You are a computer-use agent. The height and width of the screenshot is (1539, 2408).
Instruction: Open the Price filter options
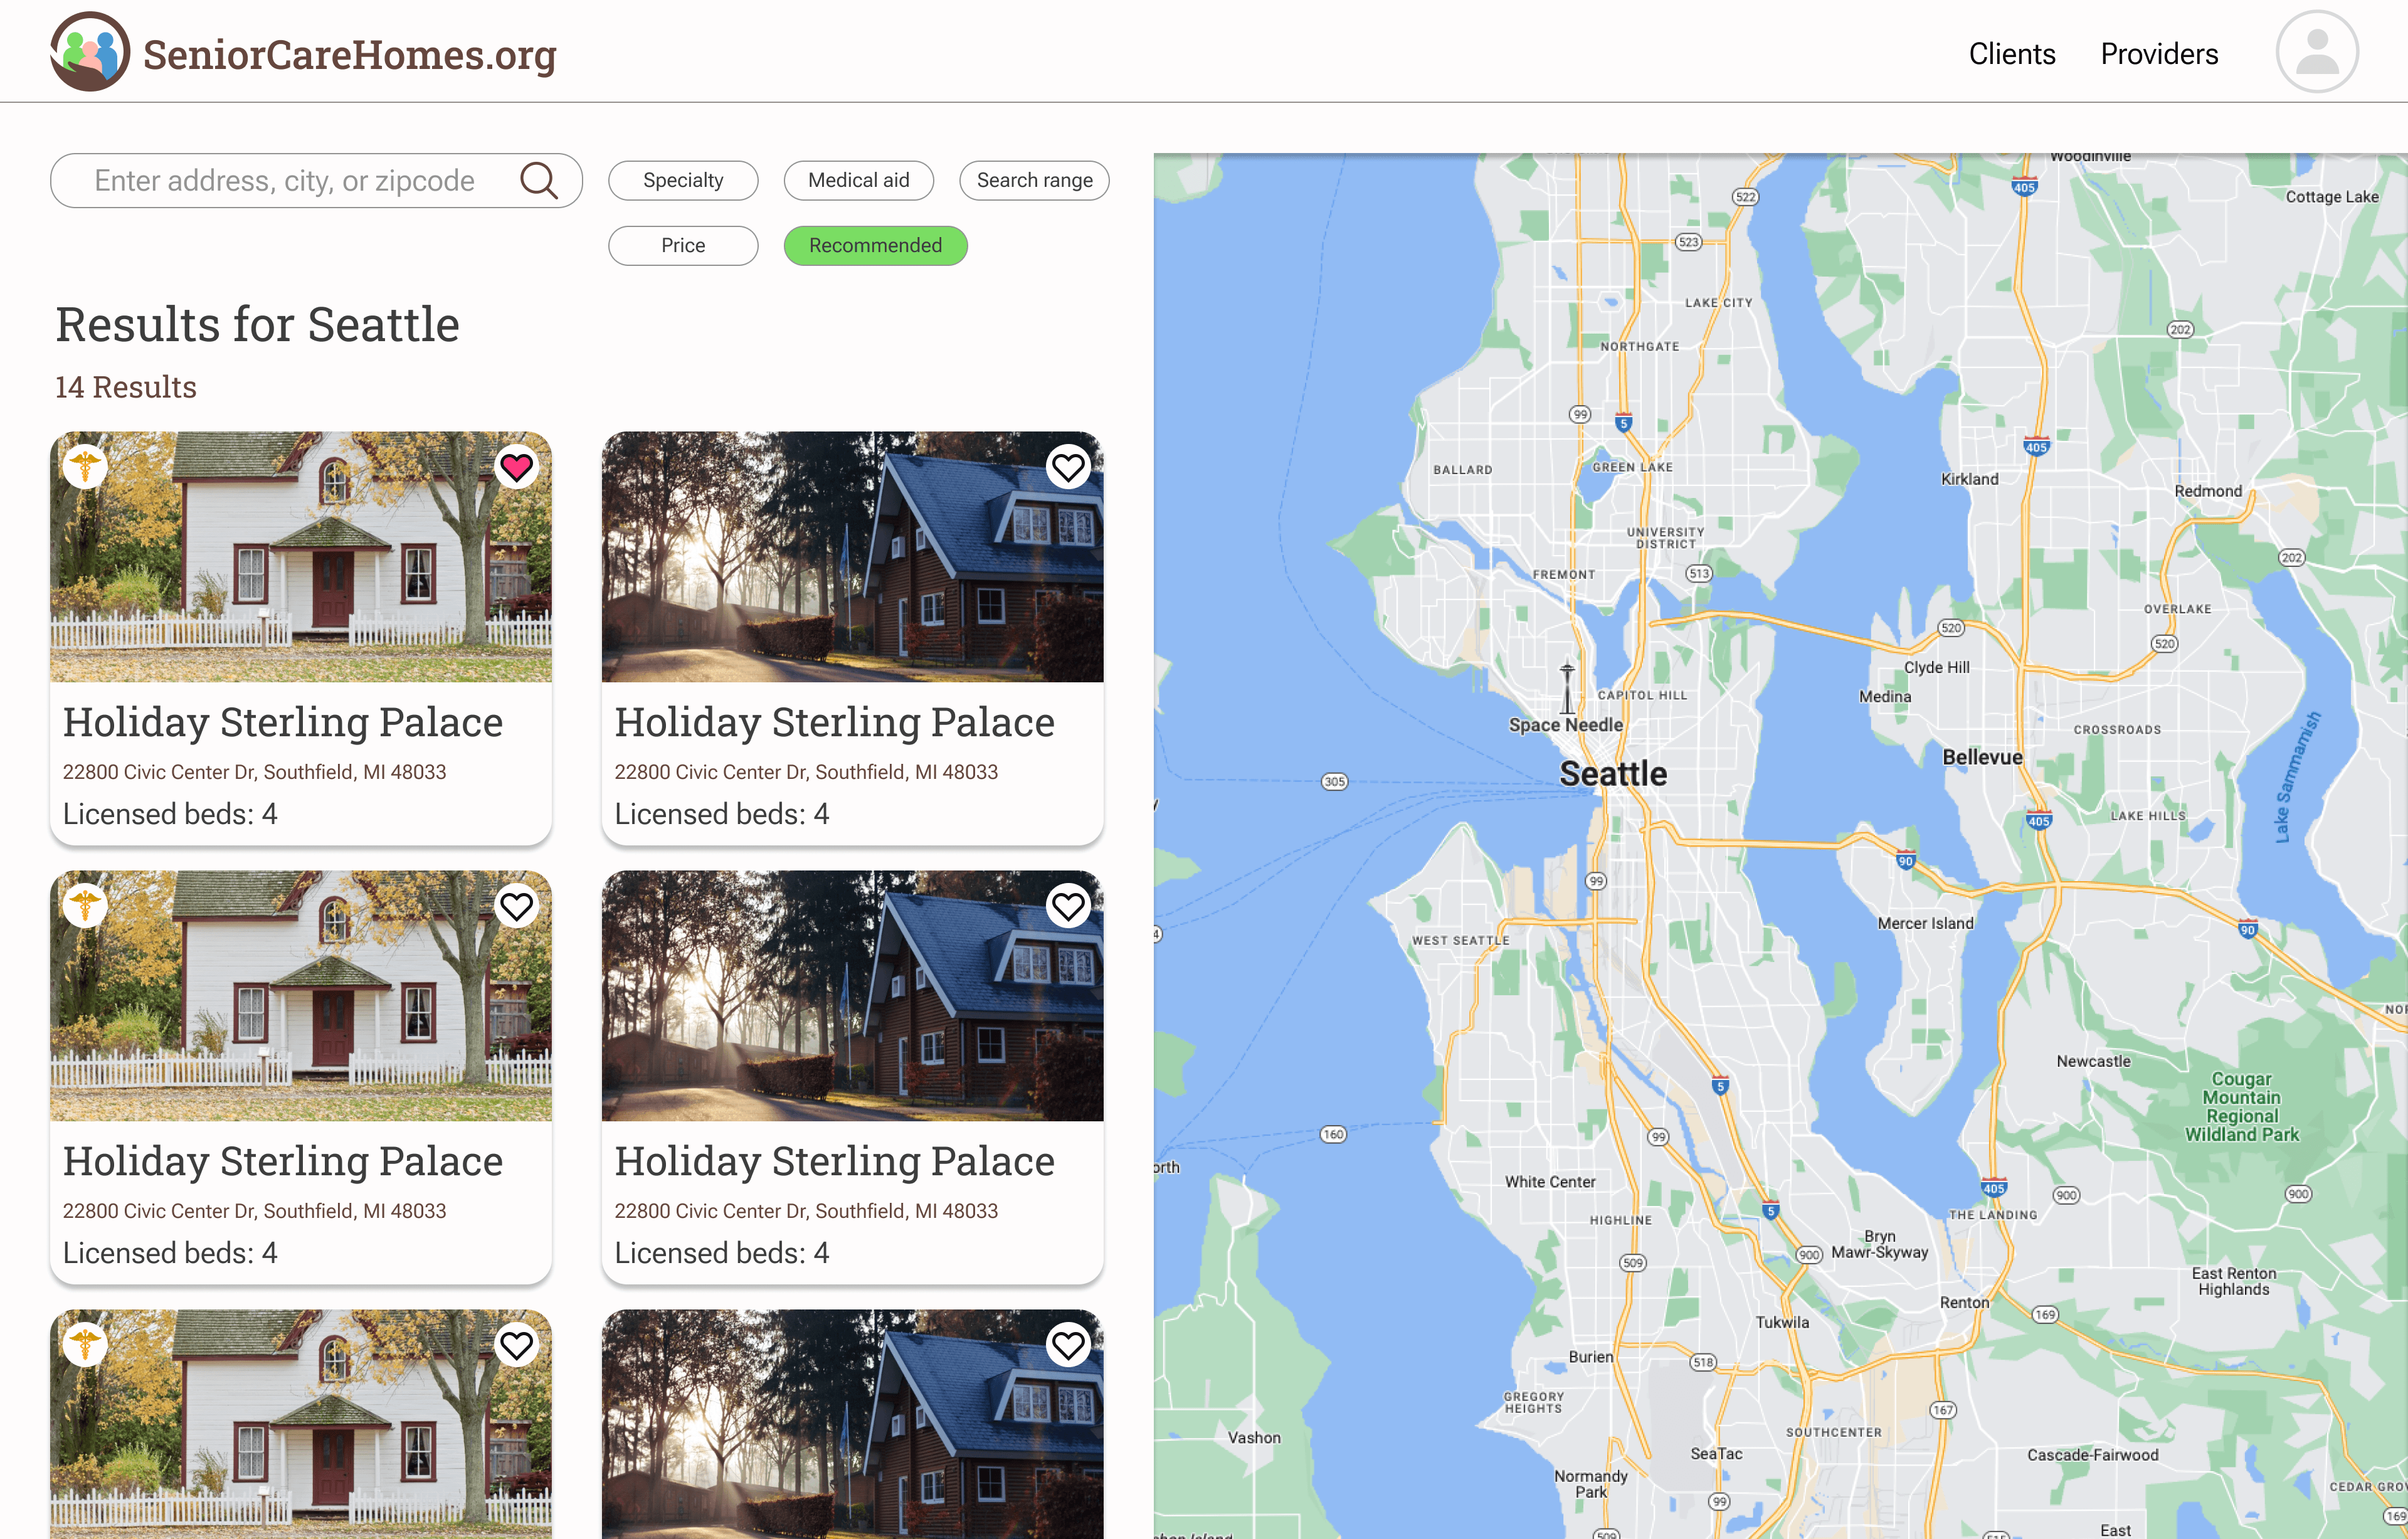point(683,246)
